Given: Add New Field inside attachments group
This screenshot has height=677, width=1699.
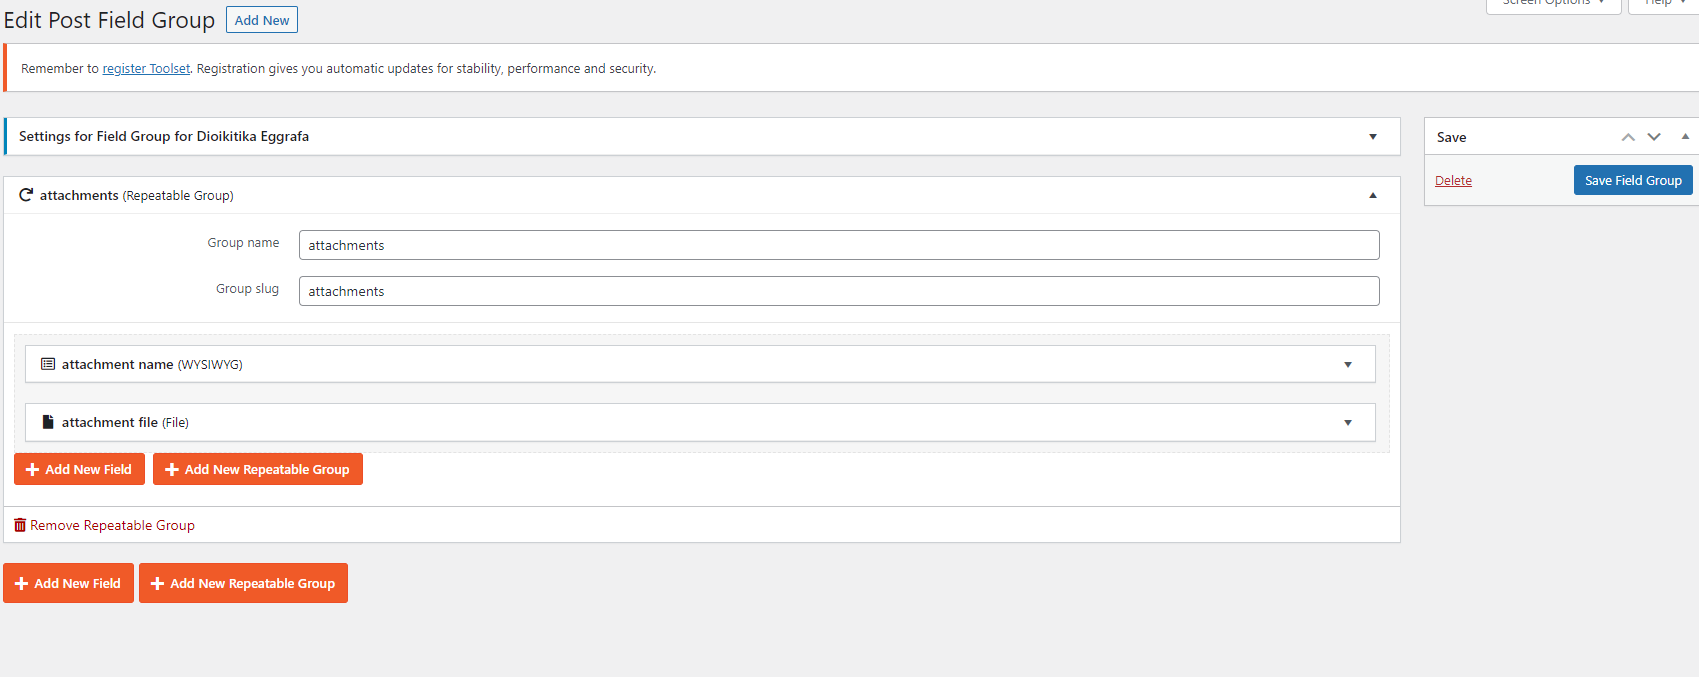Looking at the screenshot, I should pos(79,469).
